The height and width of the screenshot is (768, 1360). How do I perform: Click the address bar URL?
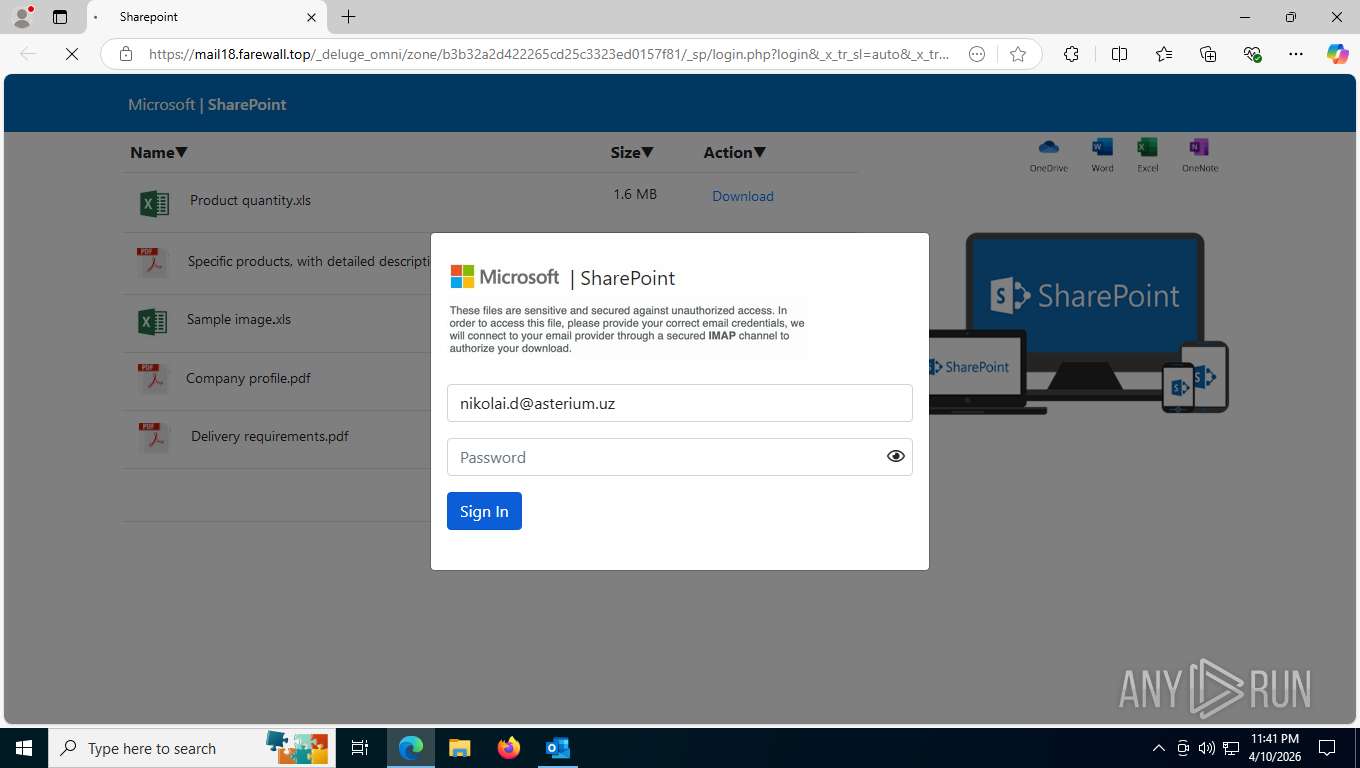pos(548,54)
